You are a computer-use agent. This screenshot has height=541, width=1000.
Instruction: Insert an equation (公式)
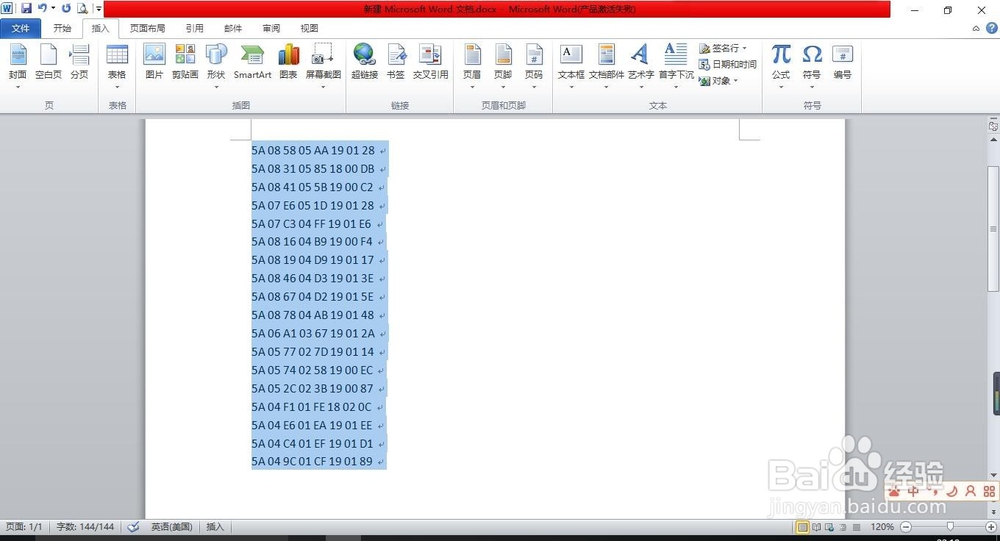pos(781,64)
